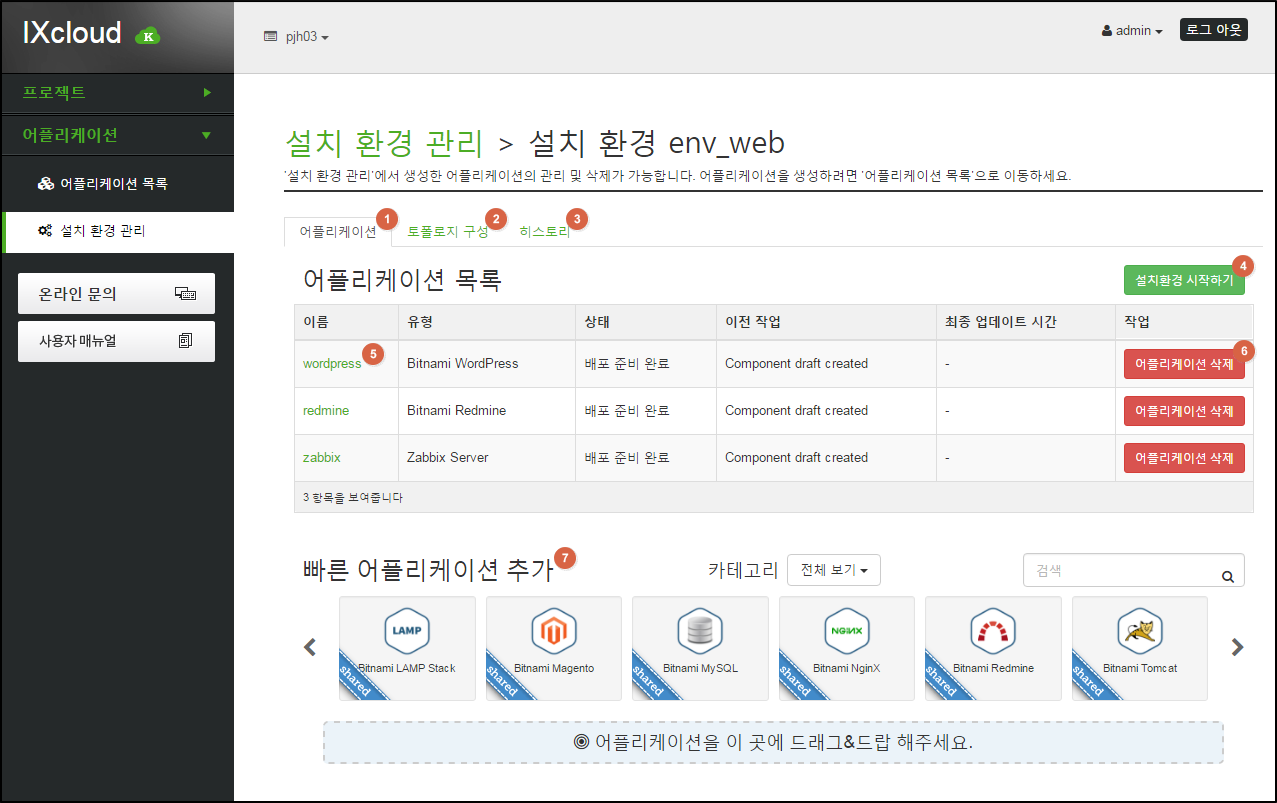Viewport: 1277px width, 803px height.
Task: Click the Bitnami Tomcat icon
Action: click(1140, 630)
